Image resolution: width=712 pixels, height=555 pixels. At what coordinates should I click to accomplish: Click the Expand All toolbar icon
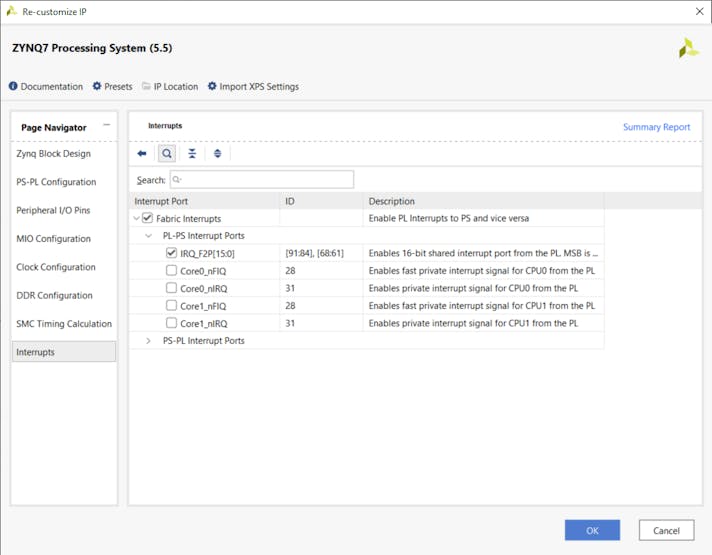click(217, 154)
